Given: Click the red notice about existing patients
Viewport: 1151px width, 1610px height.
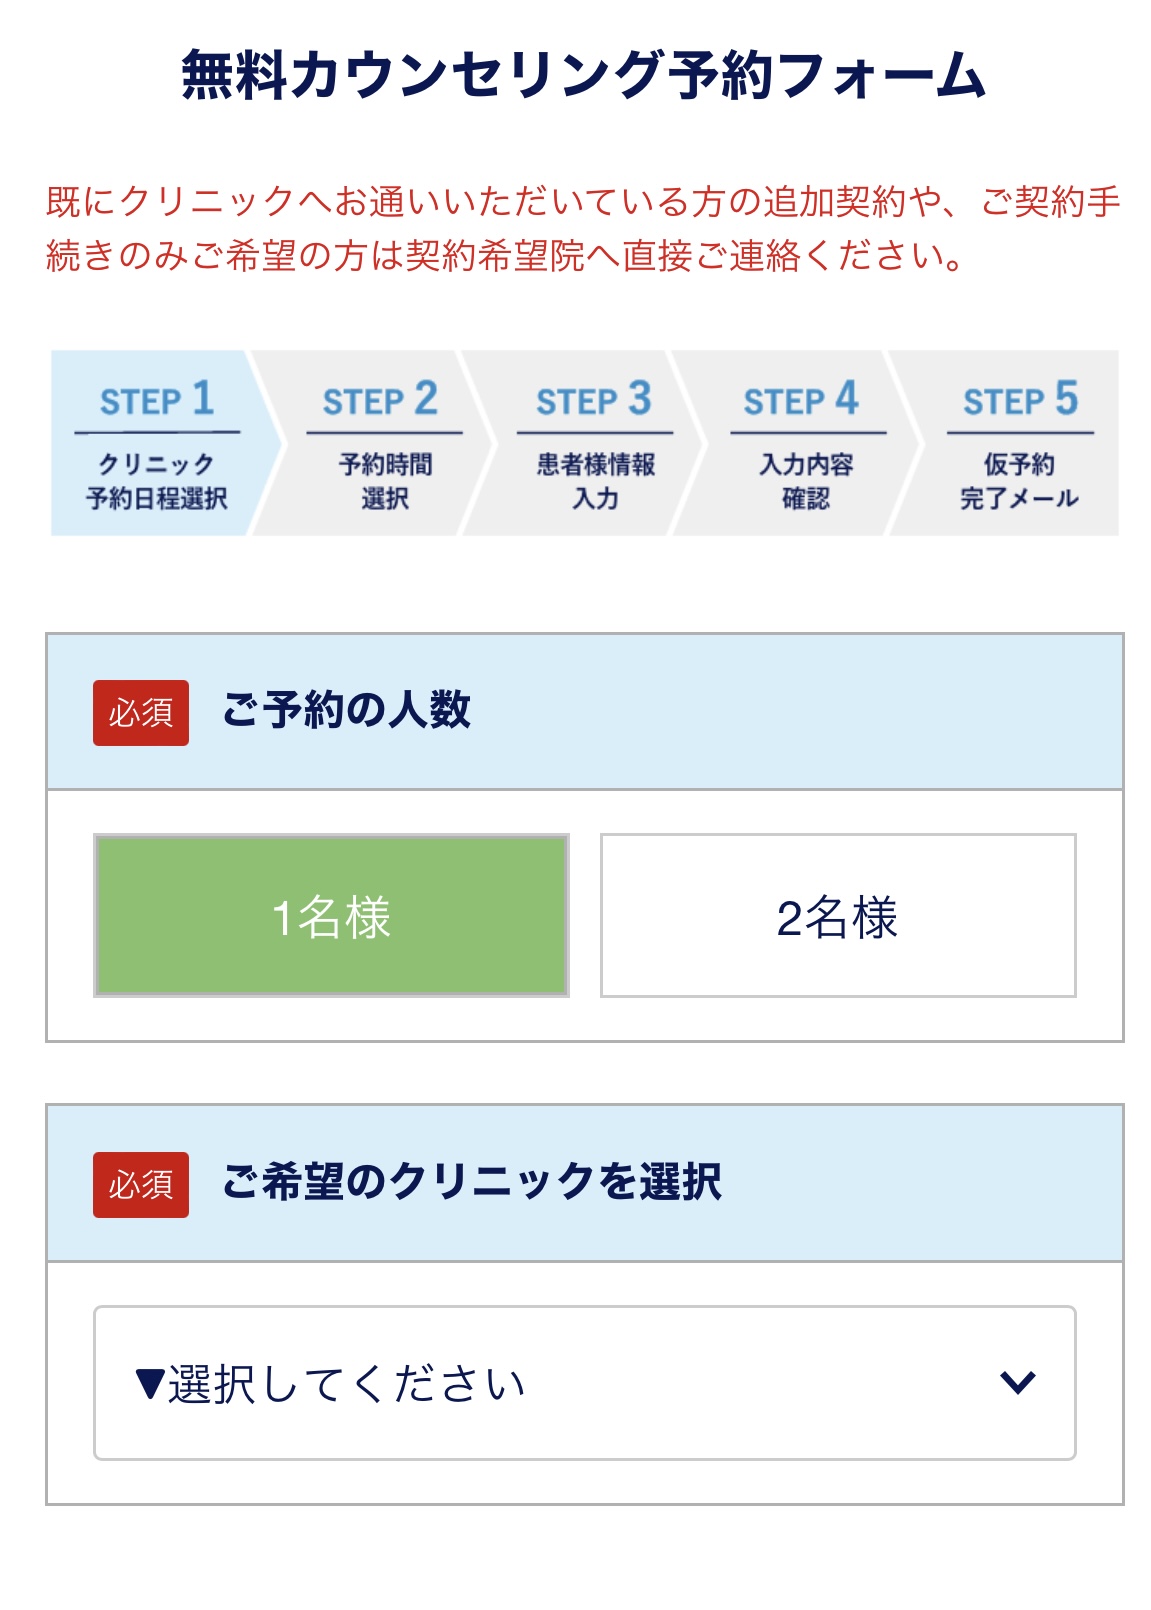Looking at the screenshot, I should (584, 229).
